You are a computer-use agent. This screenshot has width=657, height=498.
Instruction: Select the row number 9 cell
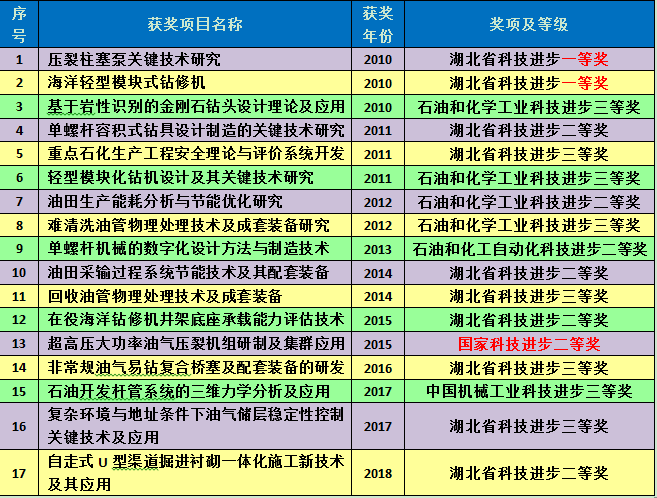[19, 249]
